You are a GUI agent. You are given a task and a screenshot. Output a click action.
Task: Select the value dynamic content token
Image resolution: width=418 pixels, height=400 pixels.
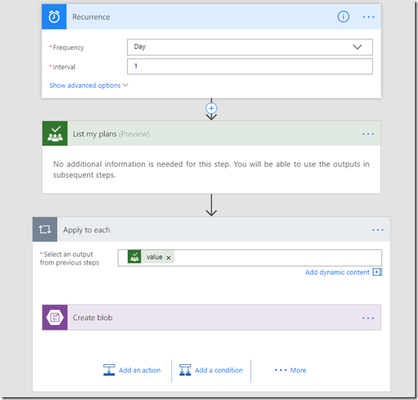151,257
